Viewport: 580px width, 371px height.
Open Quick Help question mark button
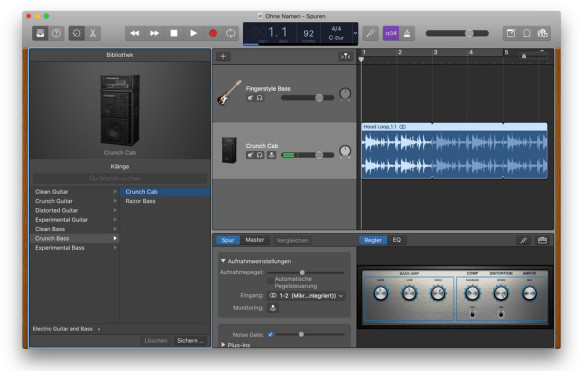coord(57,33)
